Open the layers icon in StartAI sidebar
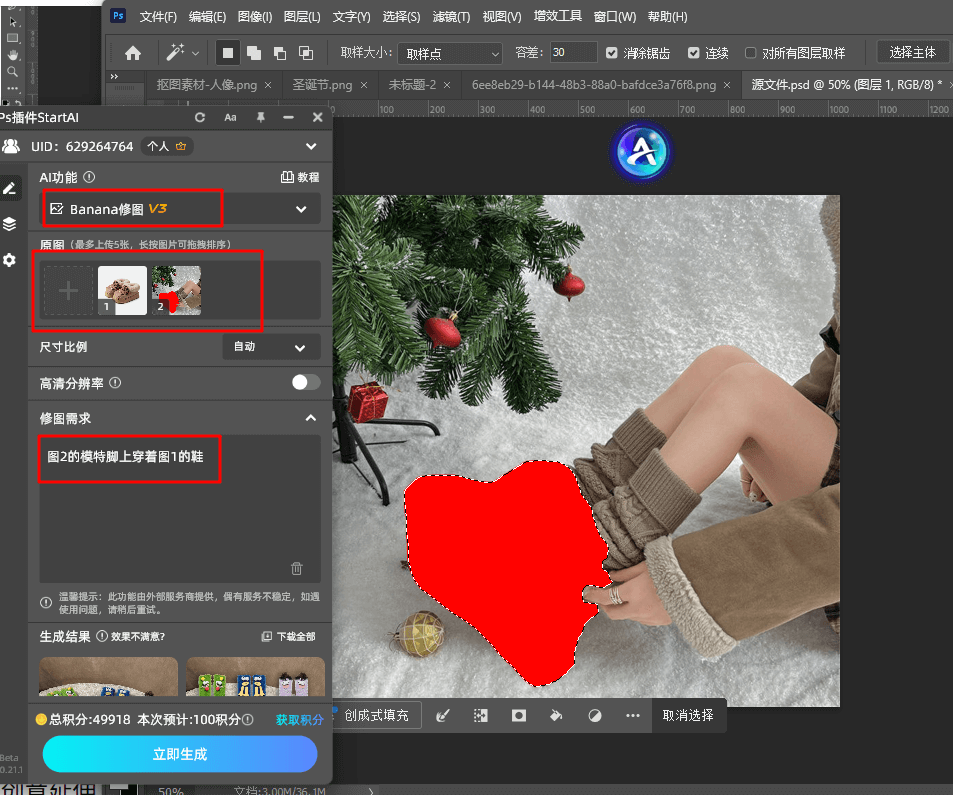The width and height of the screenshot is (953, 795). (10, 224)
